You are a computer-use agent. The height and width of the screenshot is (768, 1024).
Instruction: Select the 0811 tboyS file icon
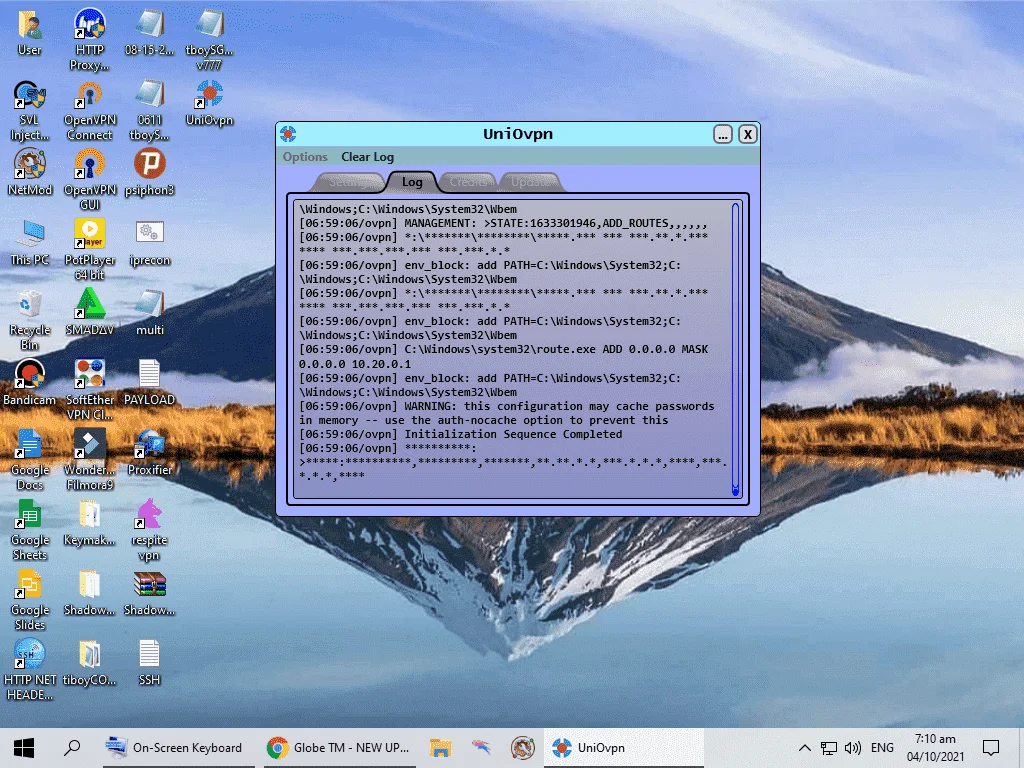tap(150, 110)
